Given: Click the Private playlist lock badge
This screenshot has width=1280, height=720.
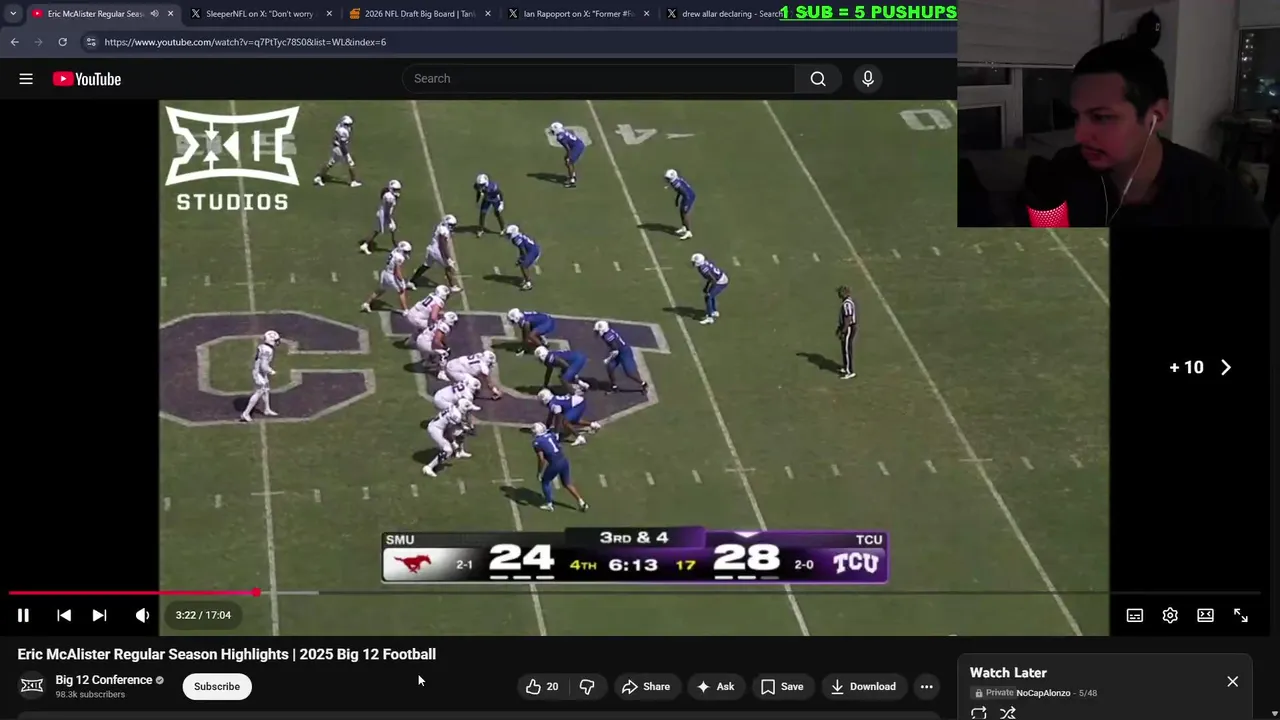Looking at the screenshot, I should point(992,693).
